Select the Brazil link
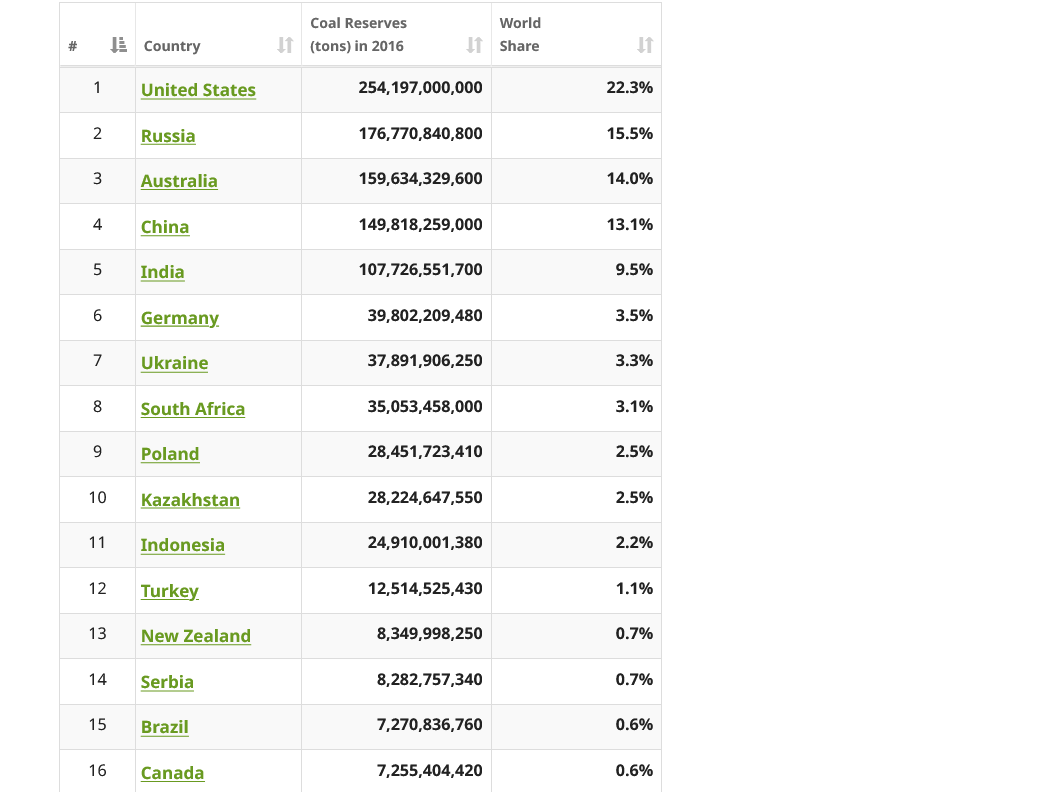Viewport: 1058px width, 792px height. click(x=165, y=727)
